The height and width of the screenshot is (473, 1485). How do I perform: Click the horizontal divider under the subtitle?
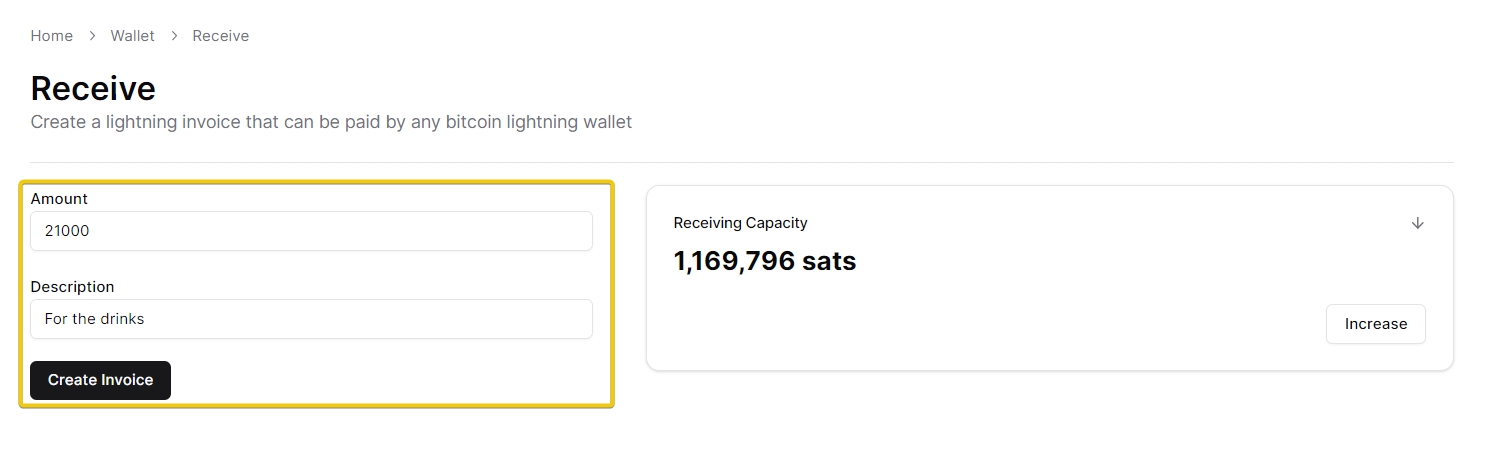coord(742,162)
